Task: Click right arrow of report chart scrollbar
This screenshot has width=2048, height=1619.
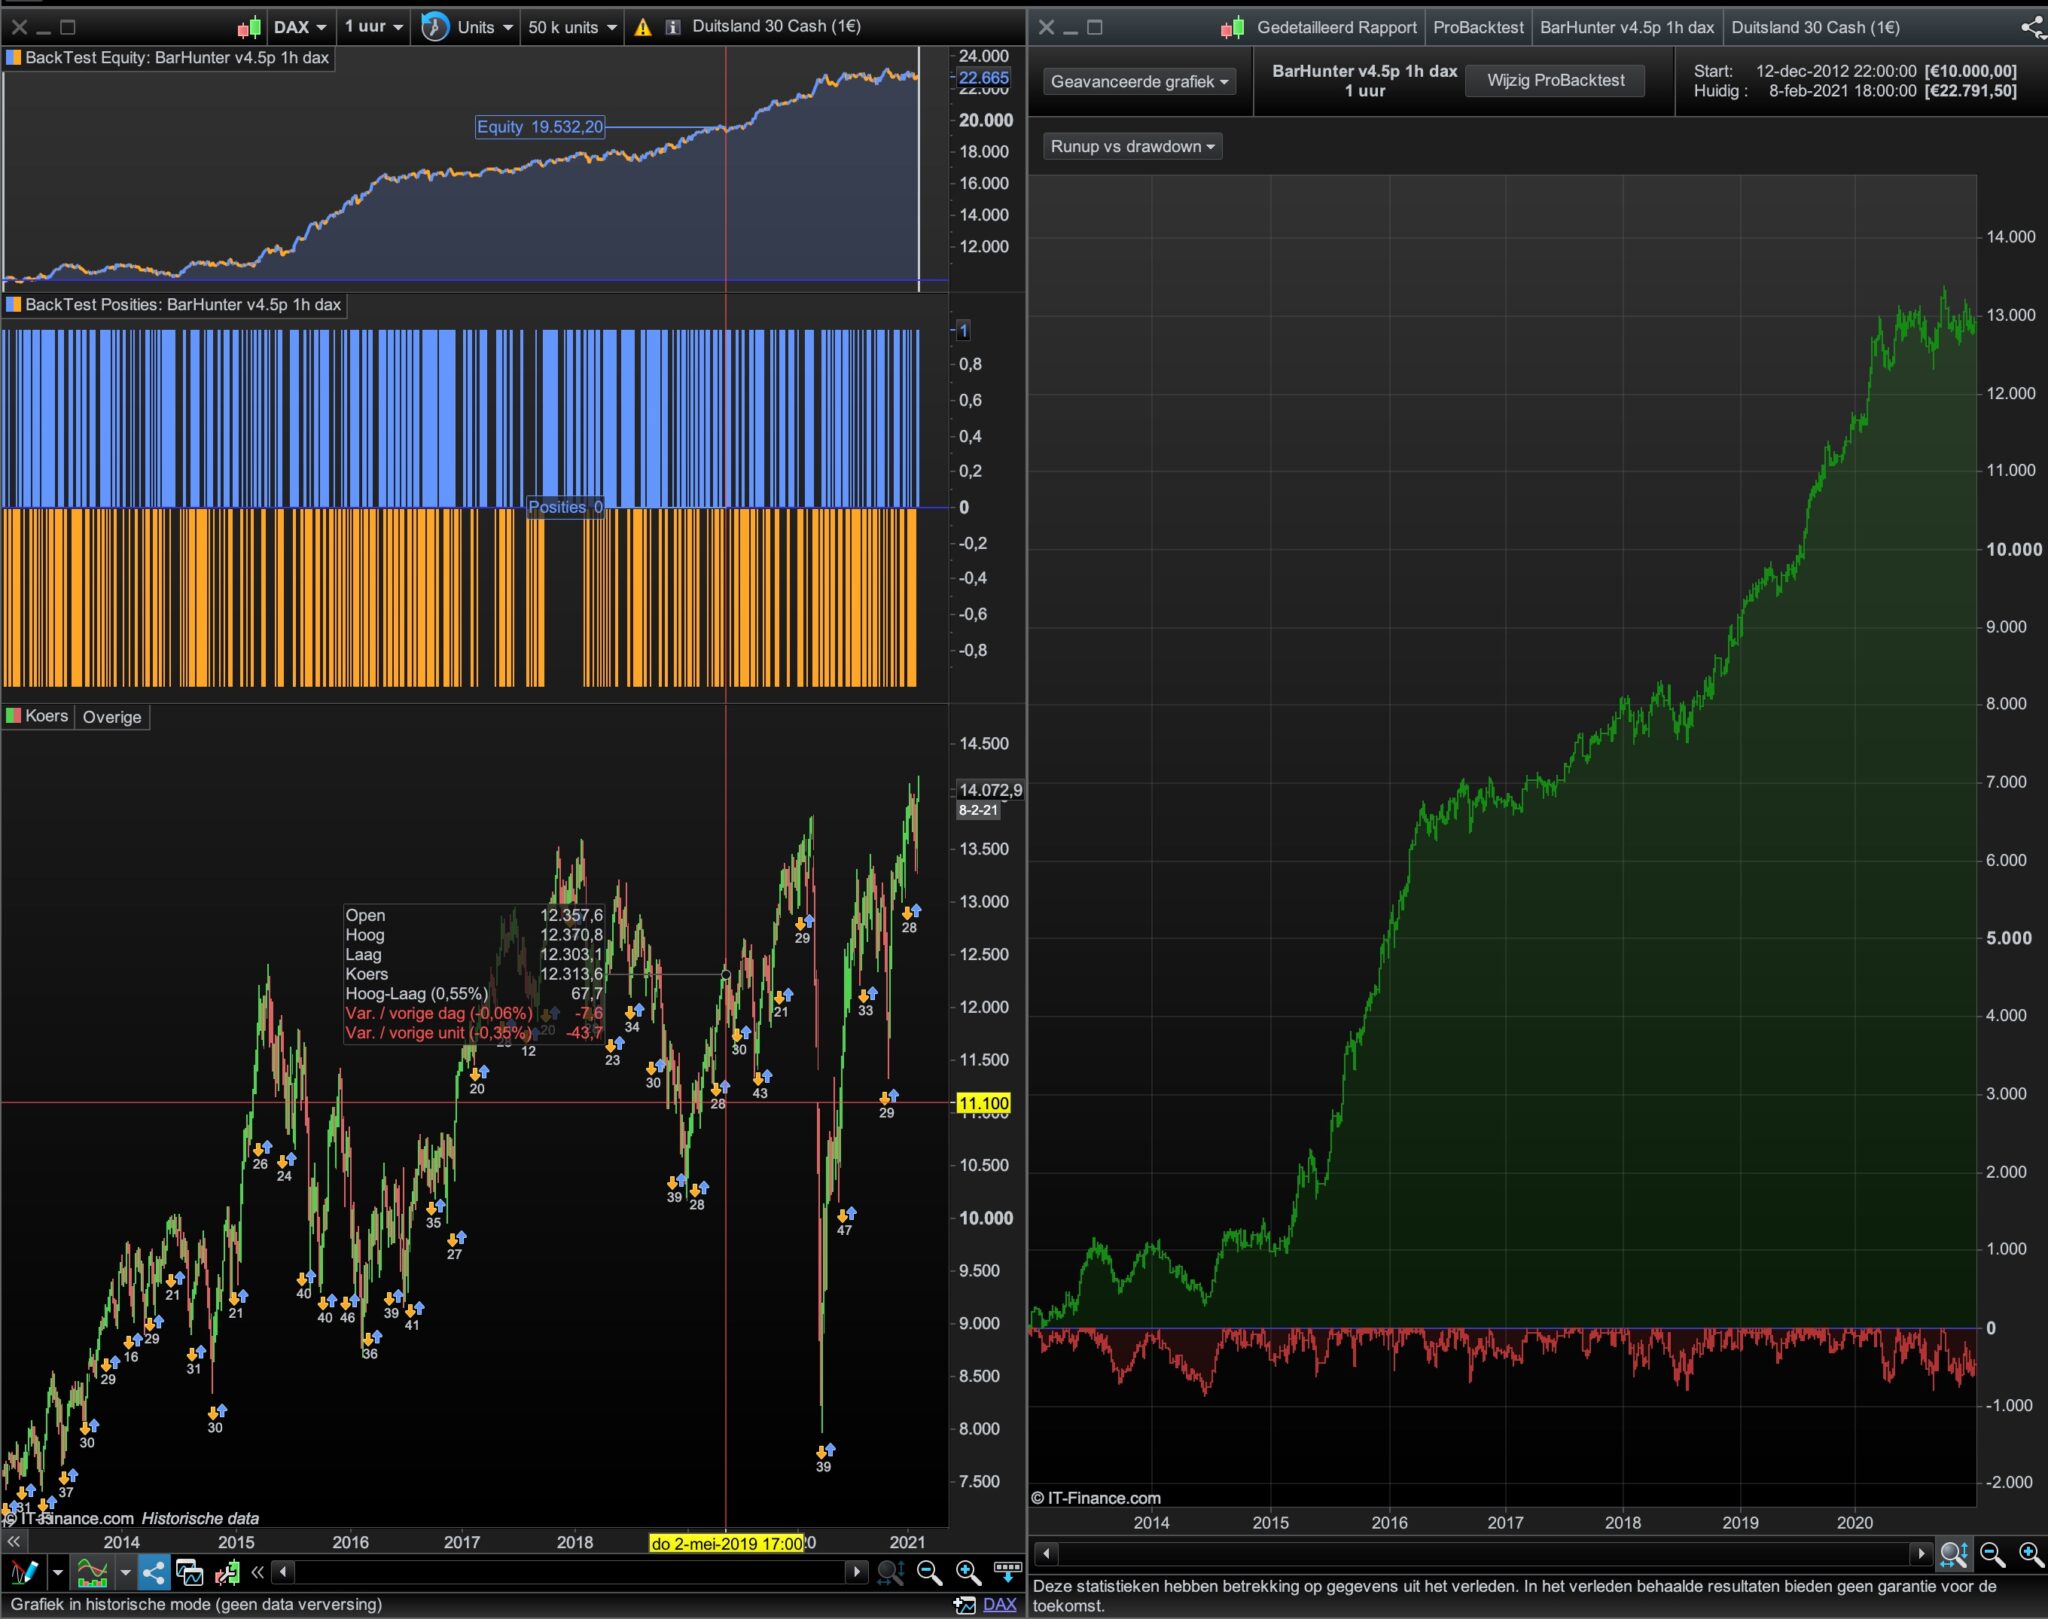Action: coord(1920,1554)
